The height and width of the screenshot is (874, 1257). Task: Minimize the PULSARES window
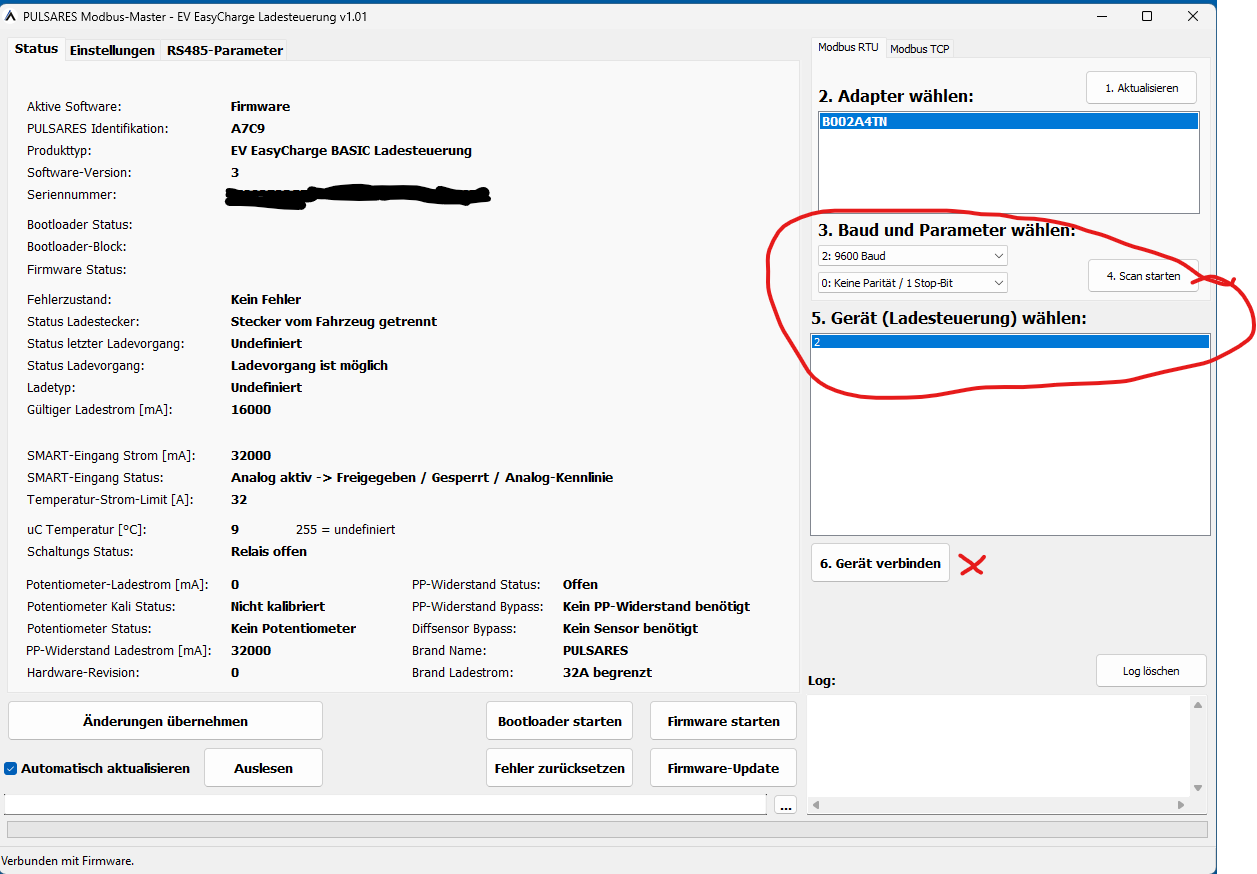pyautogui.click(x=1101, y=16)
